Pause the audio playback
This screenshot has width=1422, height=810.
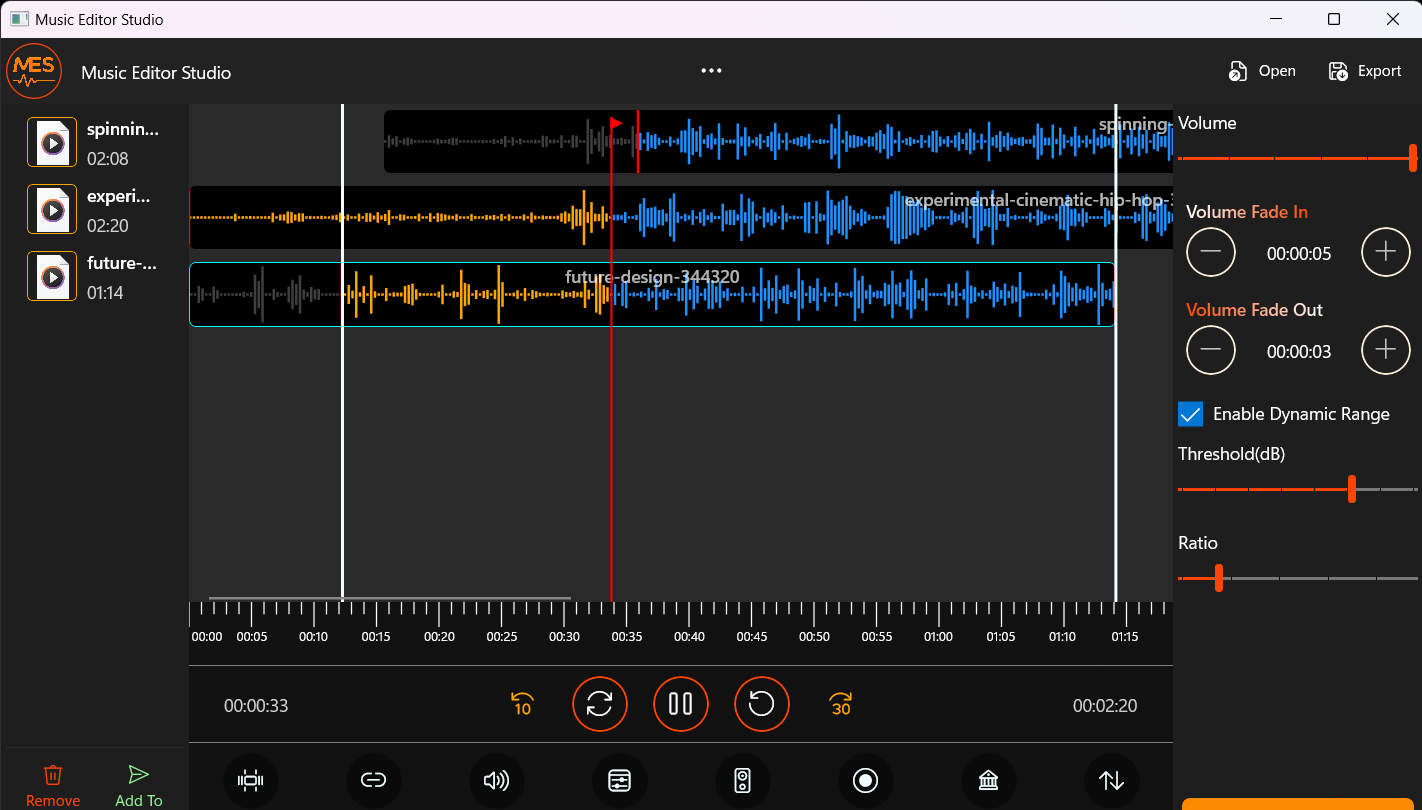(x=681, y=704)
